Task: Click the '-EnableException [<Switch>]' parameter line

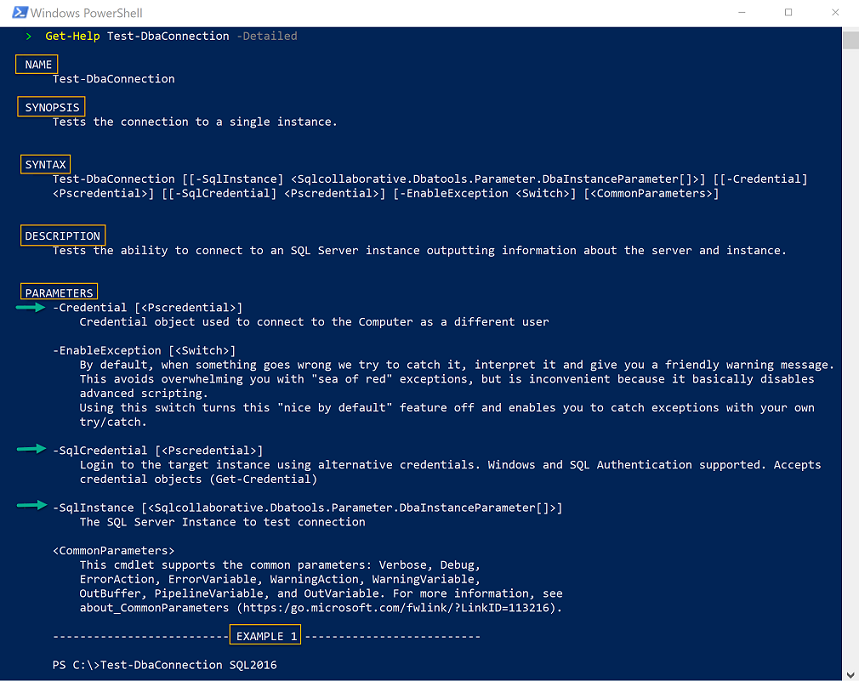Action: pyautogui.click(x=144, y=351)
